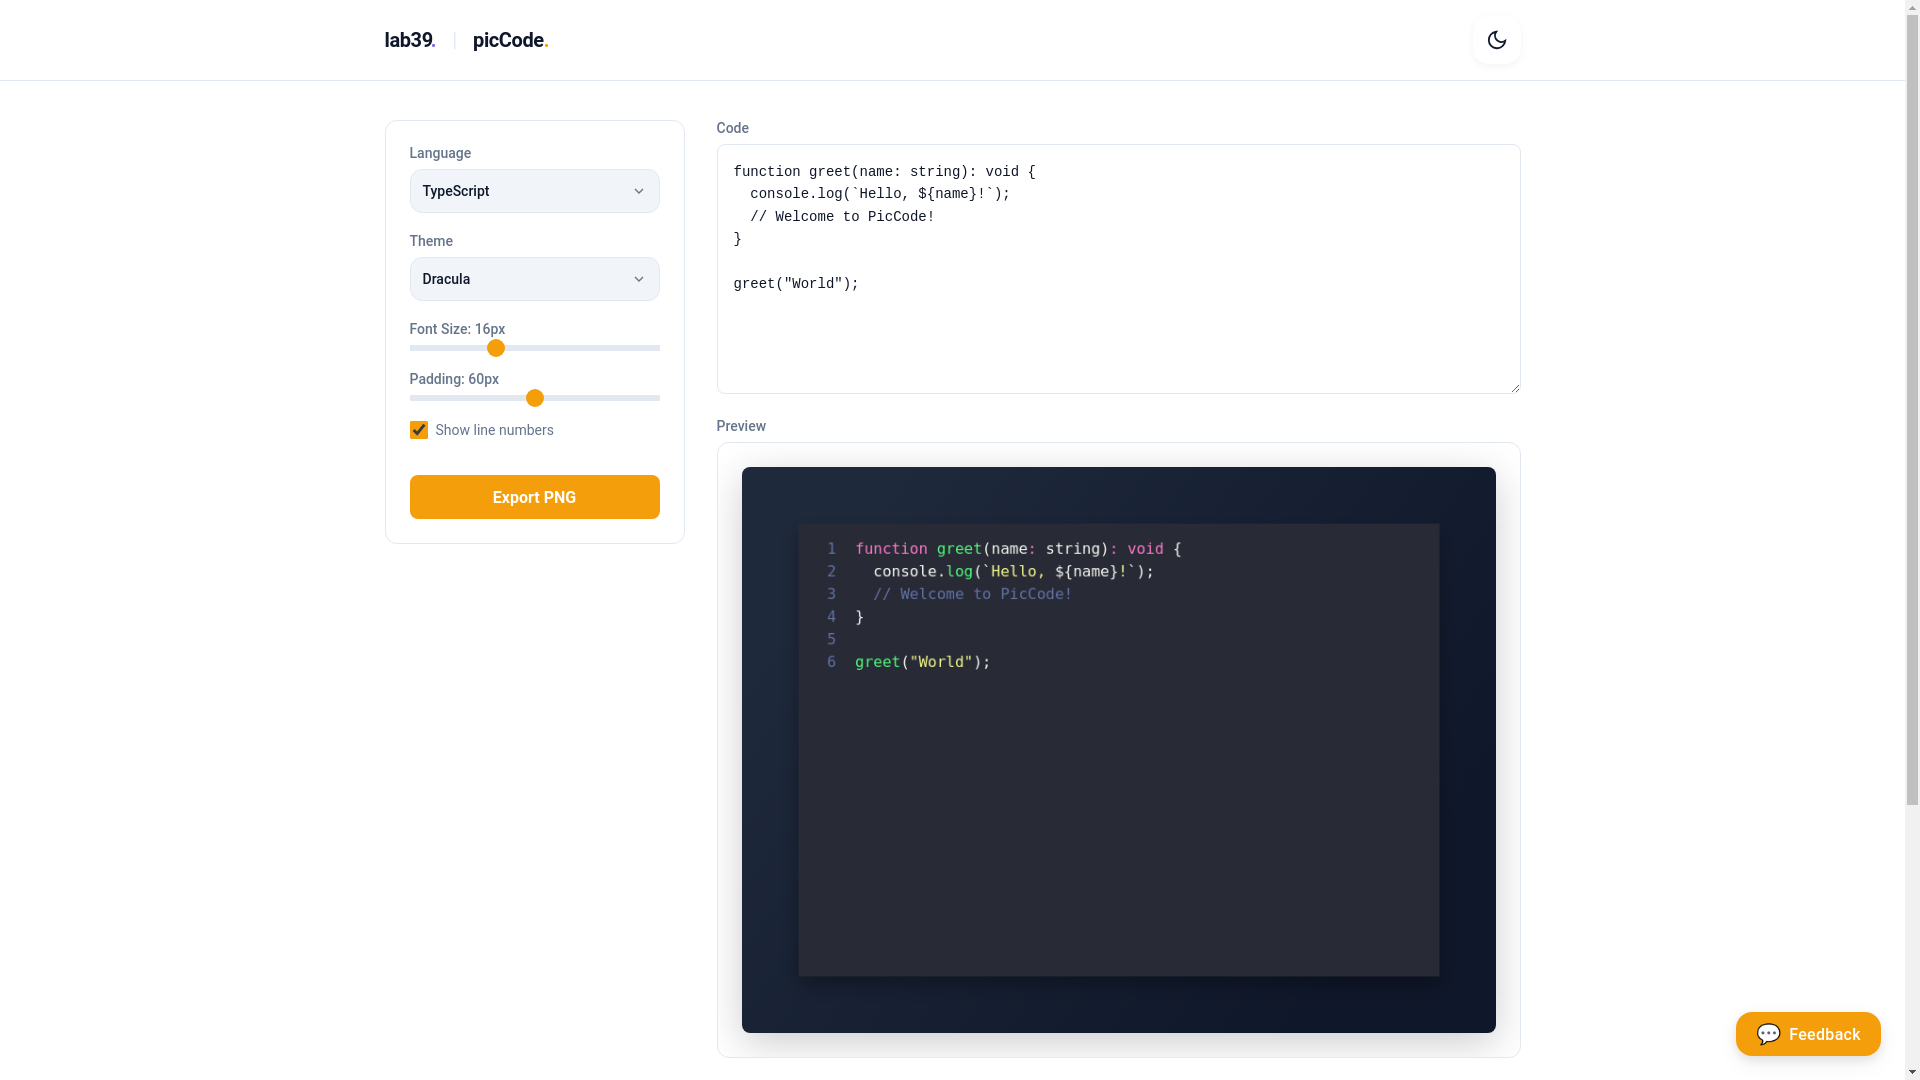
Task: Click the left end of Font Size track
Action: 414,348
